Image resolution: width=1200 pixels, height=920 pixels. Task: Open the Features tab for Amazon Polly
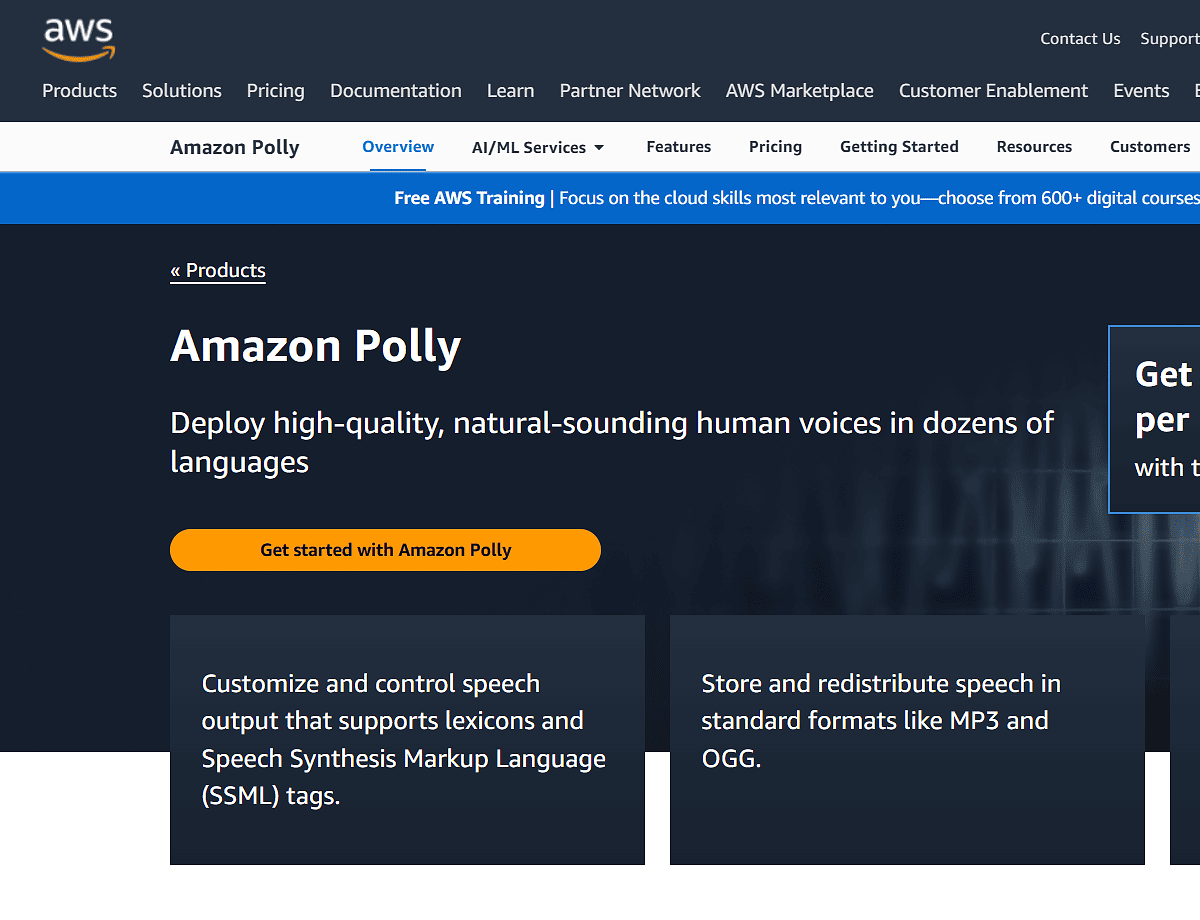[x=678, y=146]
